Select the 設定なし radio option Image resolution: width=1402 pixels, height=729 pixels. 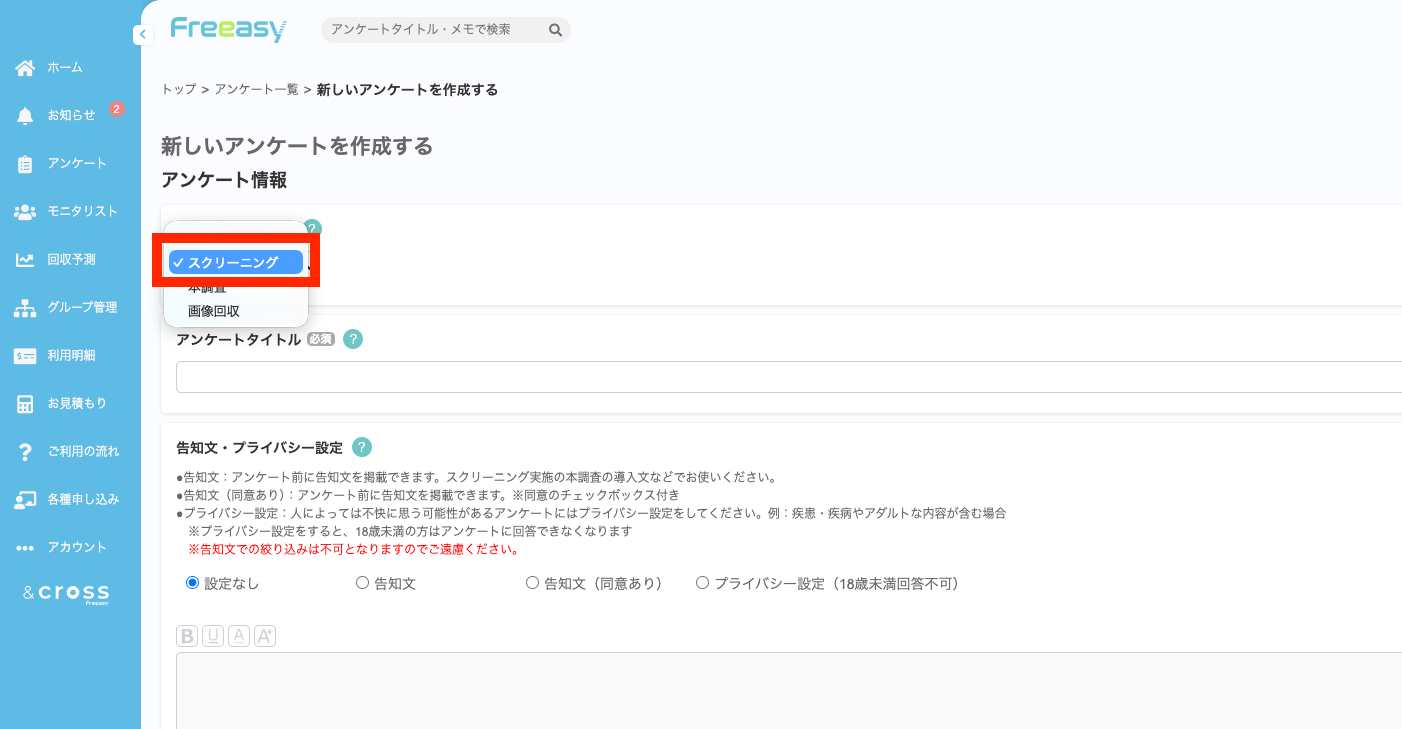tap(192, 582)
